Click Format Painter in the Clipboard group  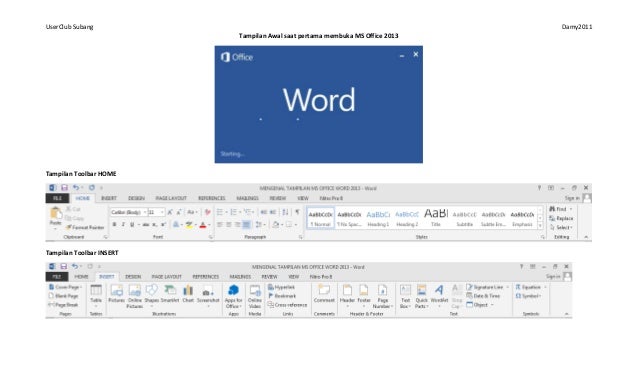85,227
